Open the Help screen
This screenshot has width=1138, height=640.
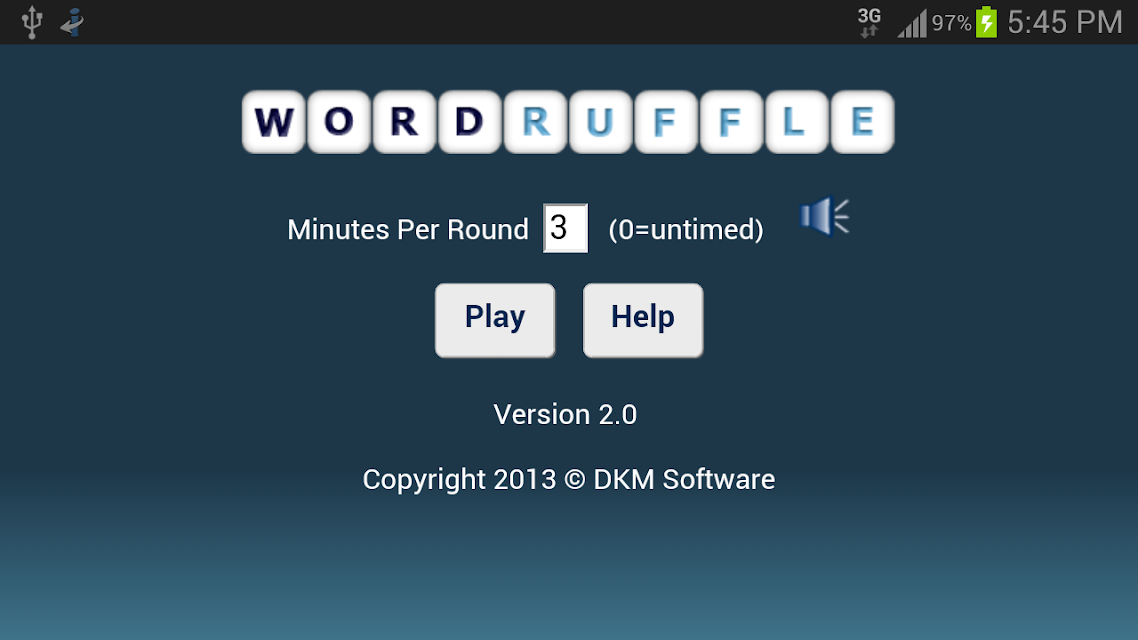[x=643, y=320]
